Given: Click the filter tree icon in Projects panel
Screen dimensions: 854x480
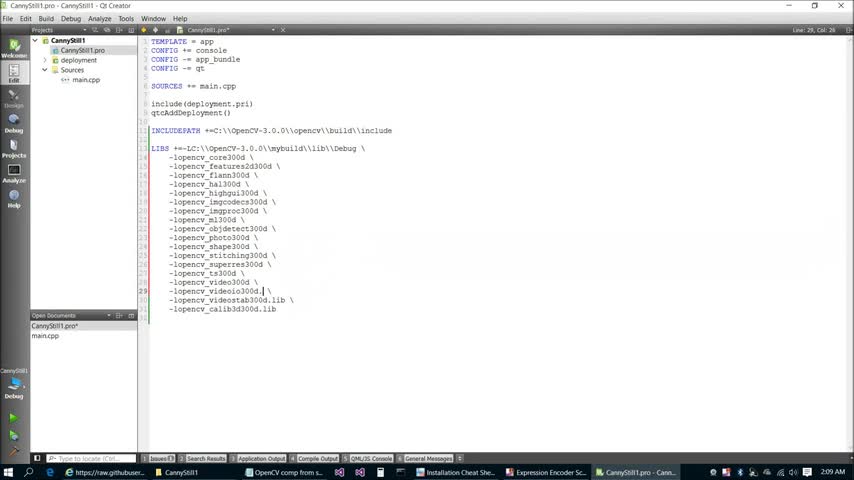Looking at the screenshot, I should pos(95,30).
